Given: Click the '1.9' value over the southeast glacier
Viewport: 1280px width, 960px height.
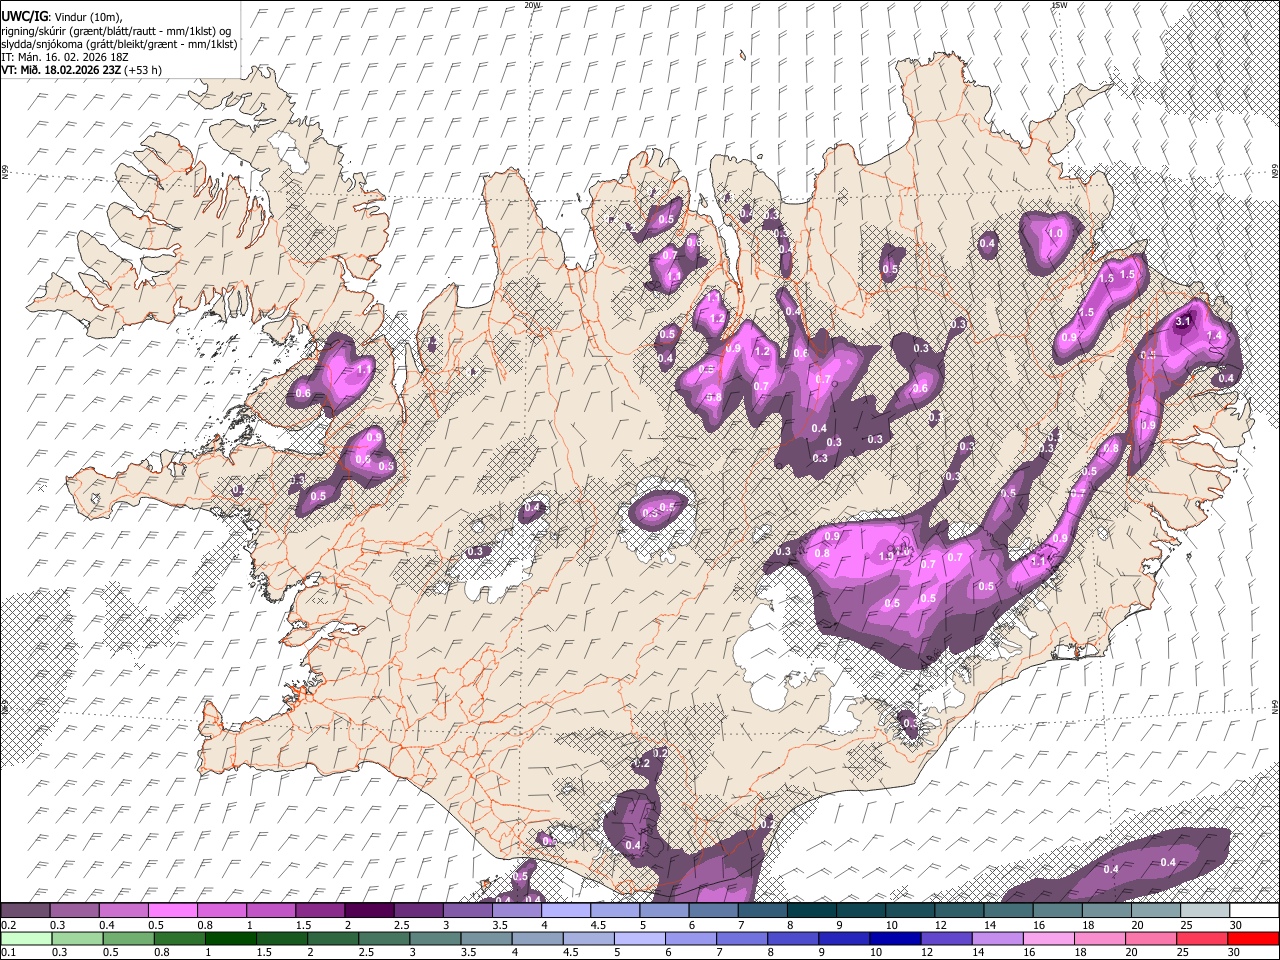Looking at the screenshot, I should [x=886, y=556].
